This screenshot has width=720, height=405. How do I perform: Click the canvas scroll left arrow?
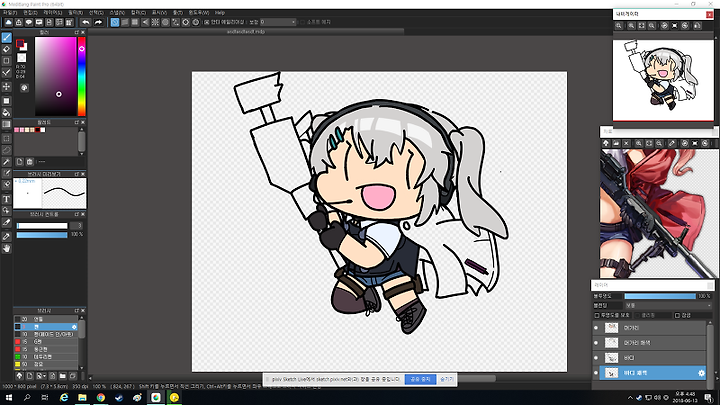(x=90, y=378)
